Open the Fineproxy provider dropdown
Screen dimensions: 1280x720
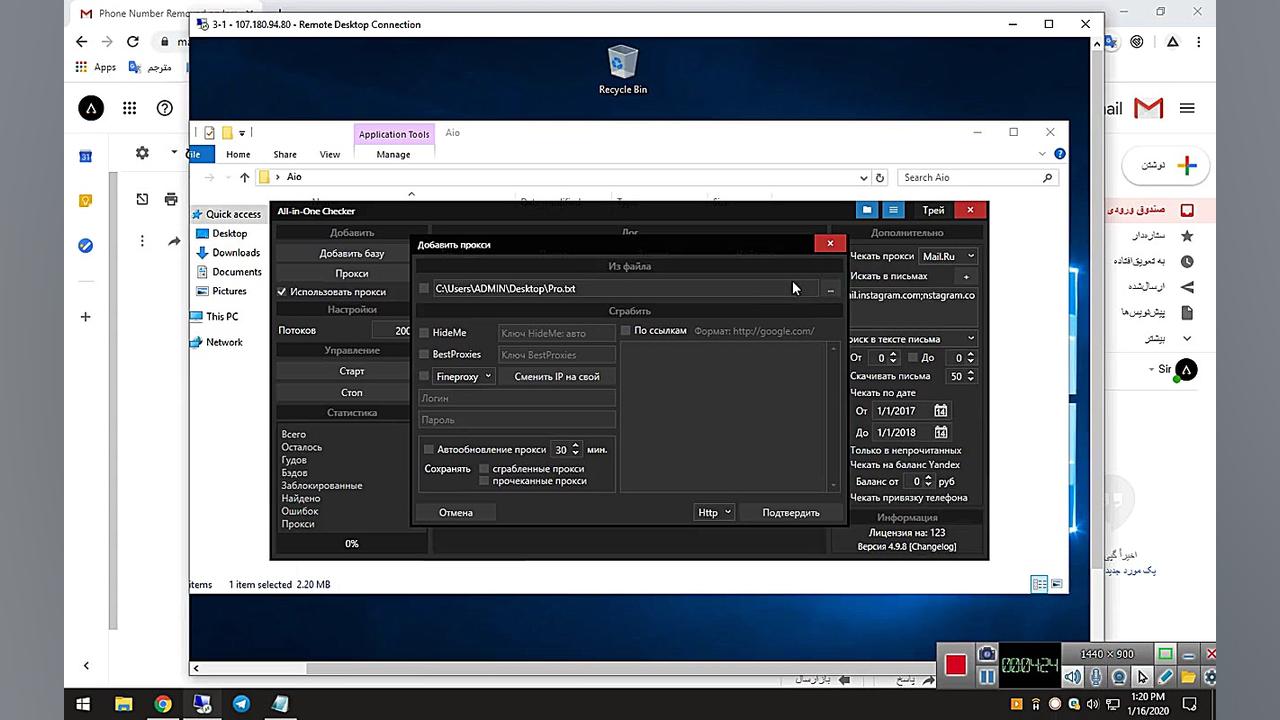[x=463, y=376]
